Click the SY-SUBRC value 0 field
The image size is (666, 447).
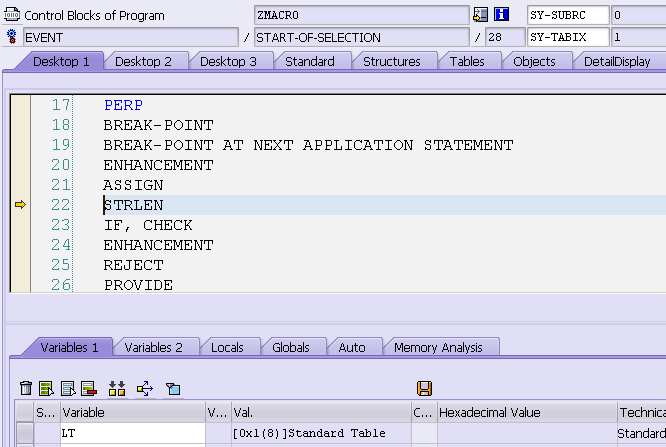pyautogui.click(x=638, y=15)
